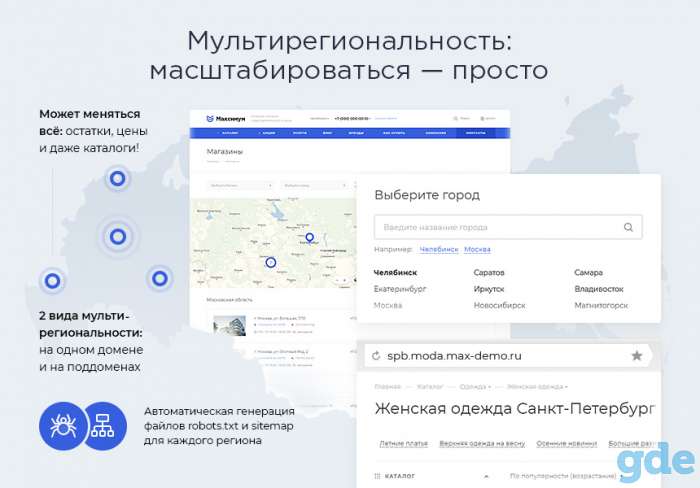
Task: Open the second filter dropdown above the stores map
Action: click(314, 185)
